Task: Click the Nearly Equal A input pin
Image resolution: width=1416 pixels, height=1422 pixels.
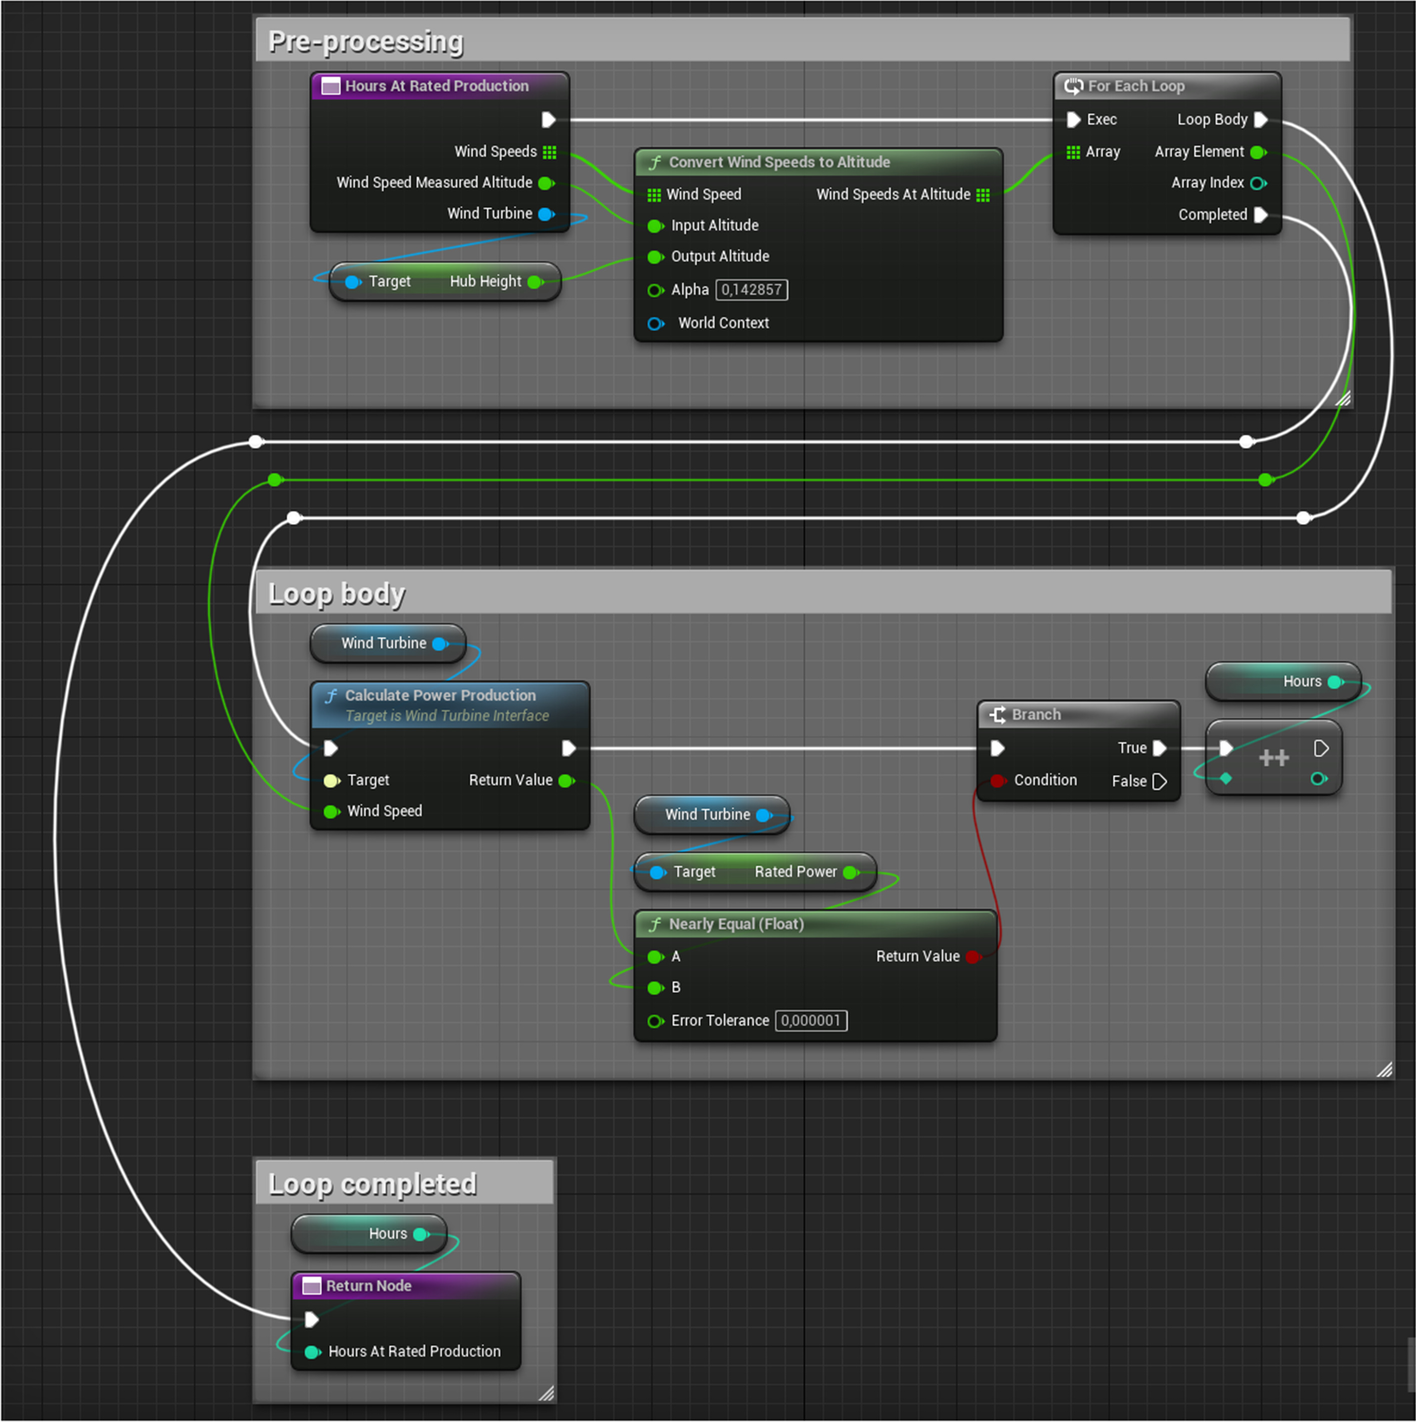Action: tap(655, 957)
